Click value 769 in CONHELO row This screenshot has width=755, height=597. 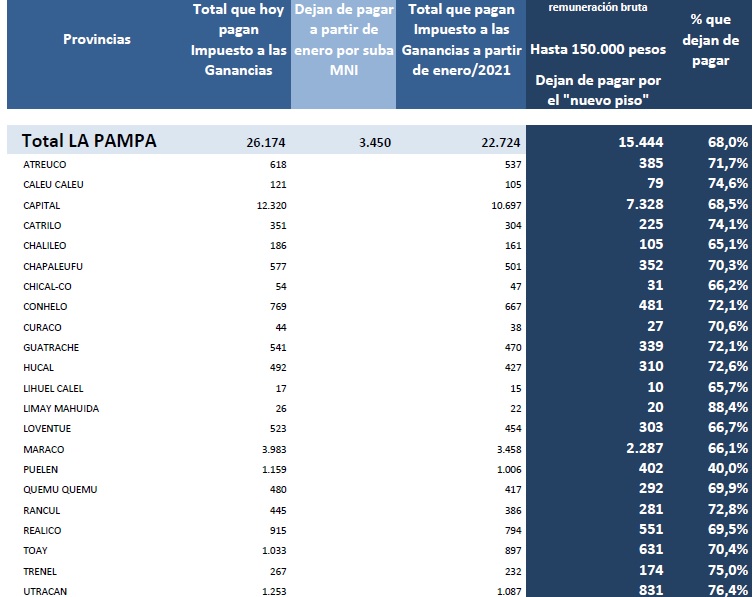pos(278,307)
